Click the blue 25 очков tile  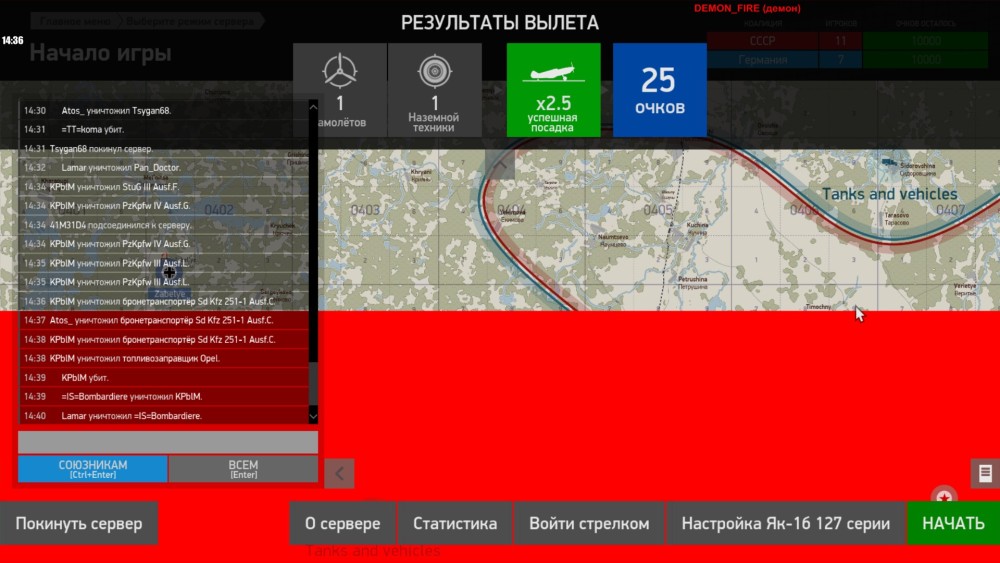tap(659, 90)
